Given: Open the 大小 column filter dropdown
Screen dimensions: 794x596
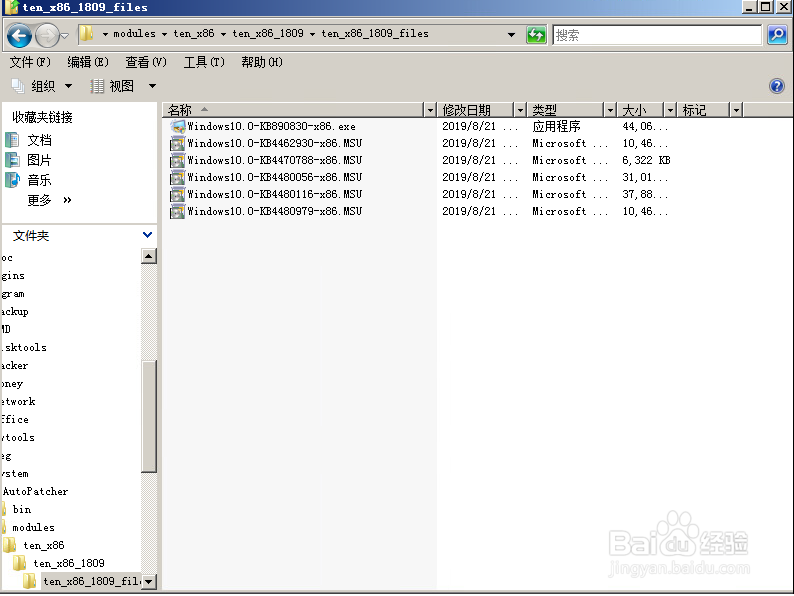Looking at the screenshot, I should [670, 110].
